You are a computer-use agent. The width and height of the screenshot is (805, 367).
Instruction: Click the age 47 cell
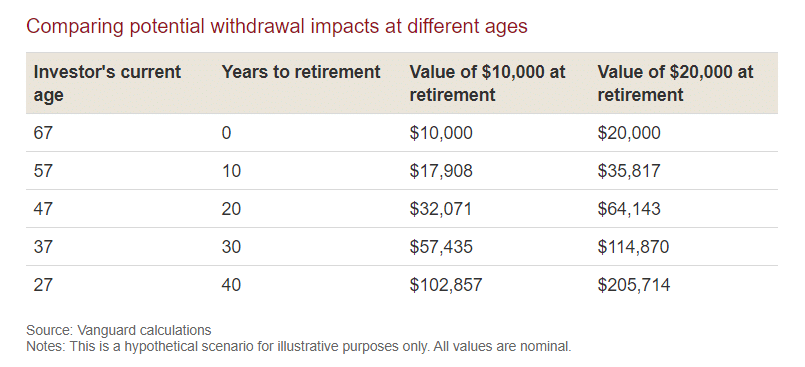coord(43,209)
